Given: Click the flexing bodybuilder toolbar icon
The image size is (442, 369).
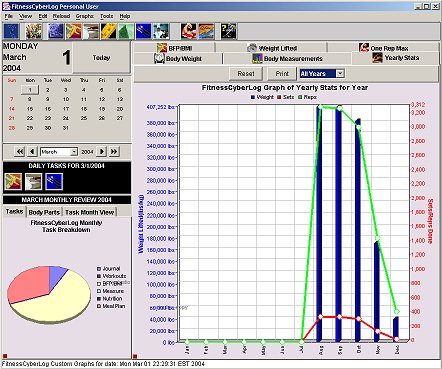Looking at the screenshot, I should (x=189, y=31).
